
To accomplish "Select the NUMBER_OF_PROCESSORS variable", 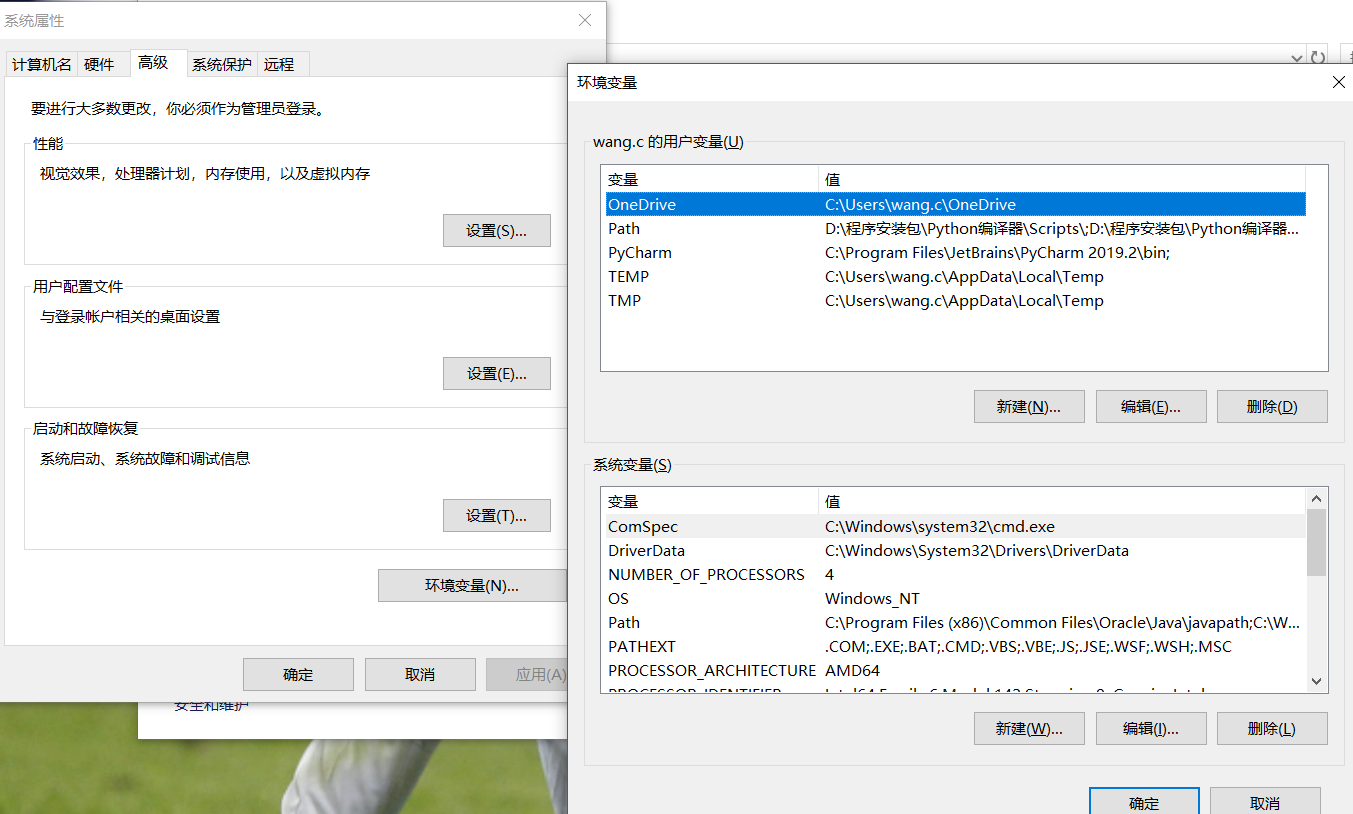I will (955, 574).
